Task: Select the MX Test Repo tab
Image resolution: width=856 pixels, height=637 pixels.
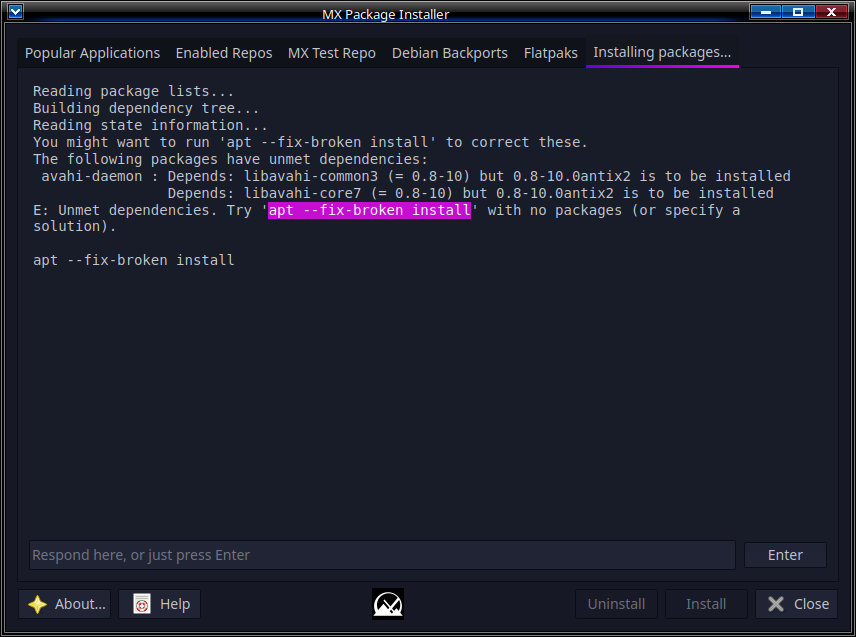Action: (x=332, y=53)
